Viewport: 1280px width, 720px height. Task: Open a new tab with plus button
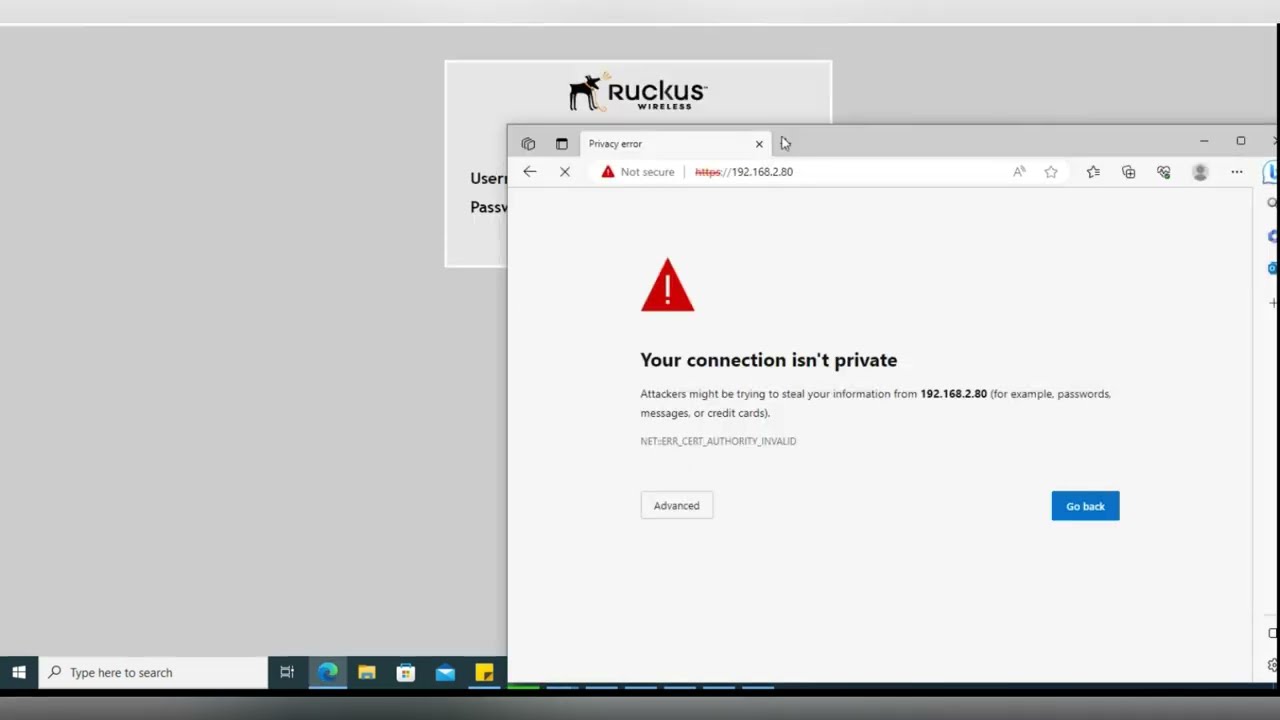(x=784, y=144)
